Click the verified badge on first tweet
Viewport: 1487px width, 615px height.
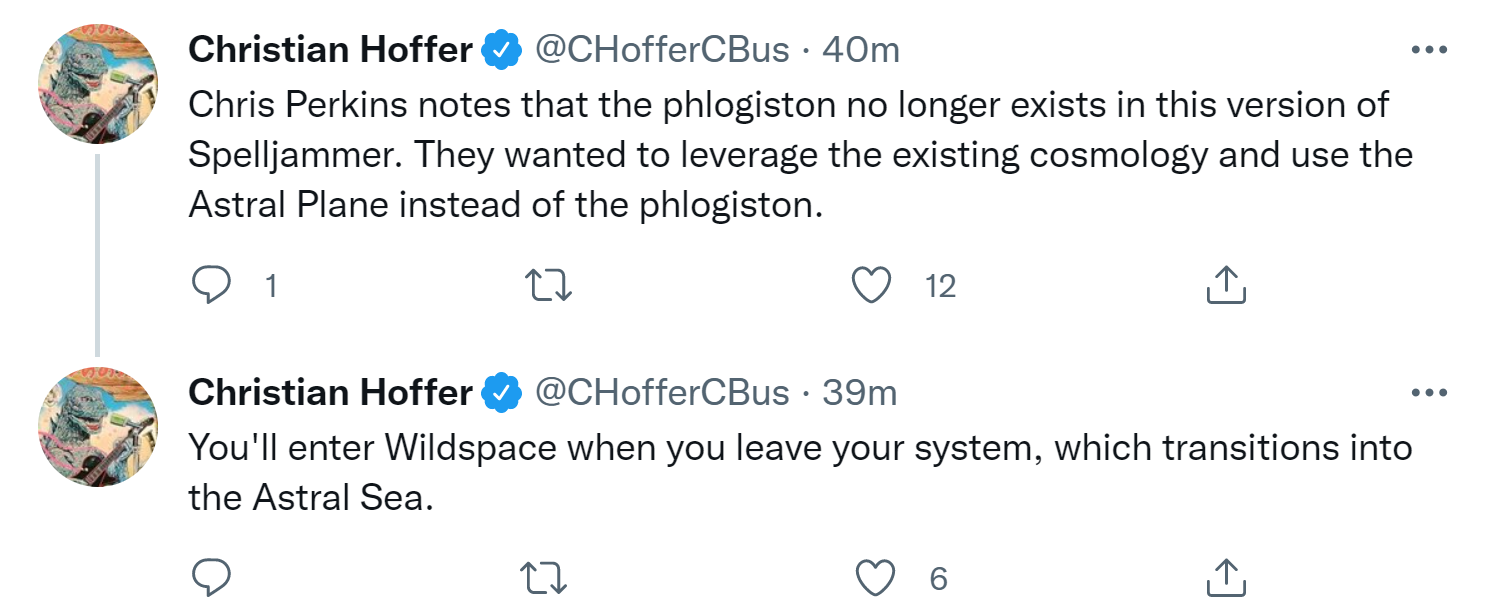(502, 50)
